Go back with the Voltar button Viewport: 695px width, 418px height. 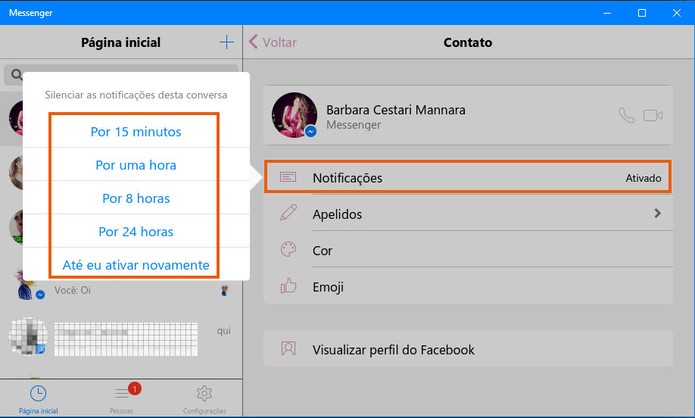click(273, 42)
